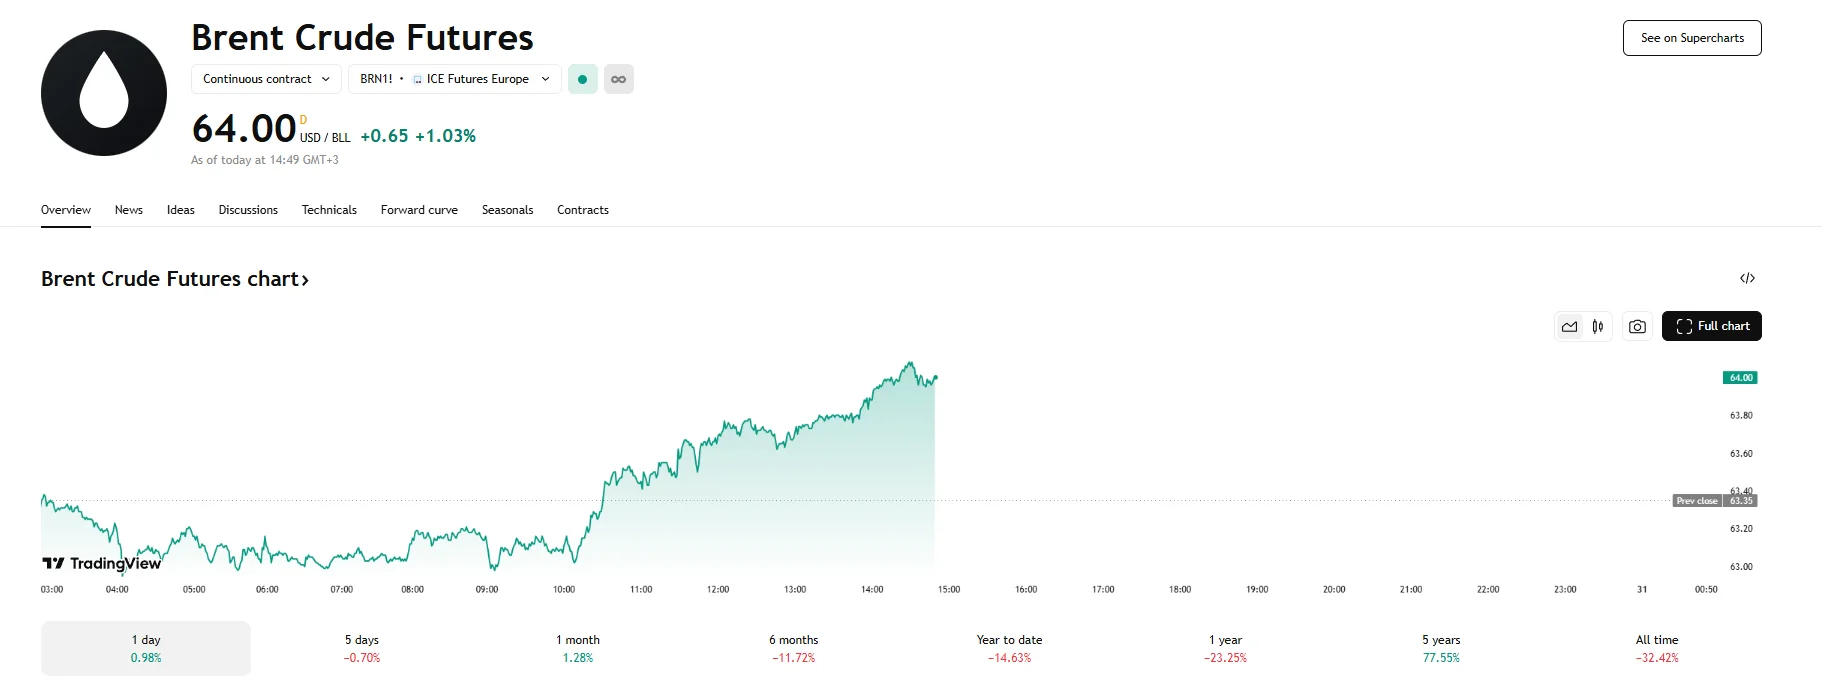Open the BRN1! ICE Futures Europe dropdown
Image resolution: width=1822 pixels, height=700 pixels.
pos(455,79)
